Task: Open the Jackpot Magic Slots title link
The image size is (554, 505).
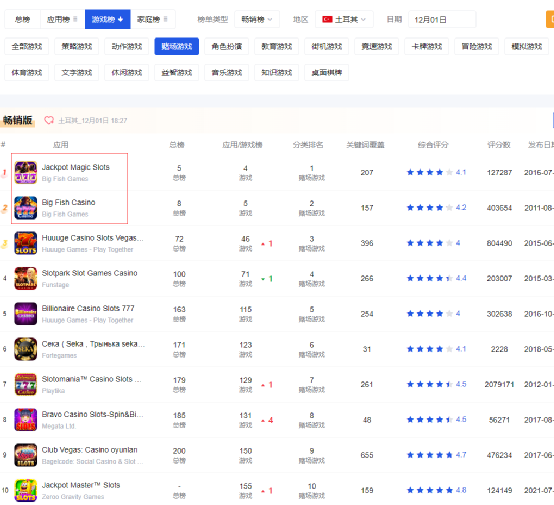Action: tap(76, 167)
